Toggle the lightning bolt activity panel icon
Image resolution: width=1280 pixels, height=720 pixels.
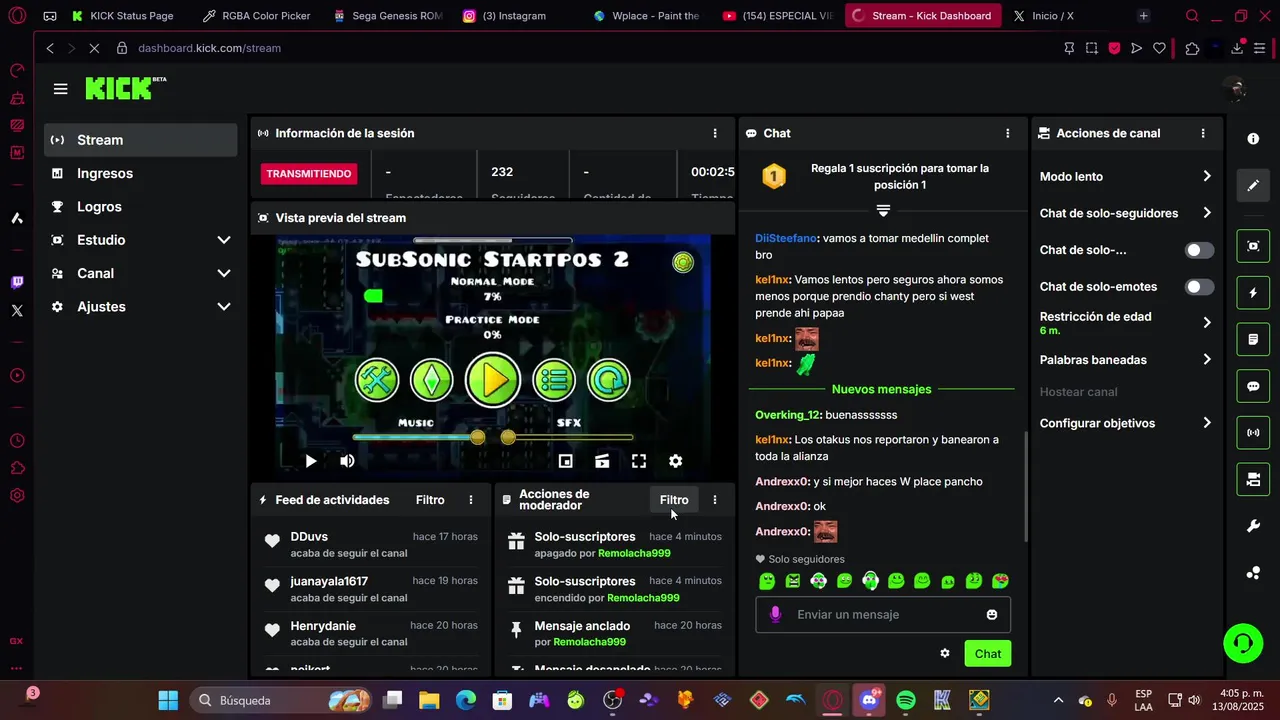coord(1253,293)
